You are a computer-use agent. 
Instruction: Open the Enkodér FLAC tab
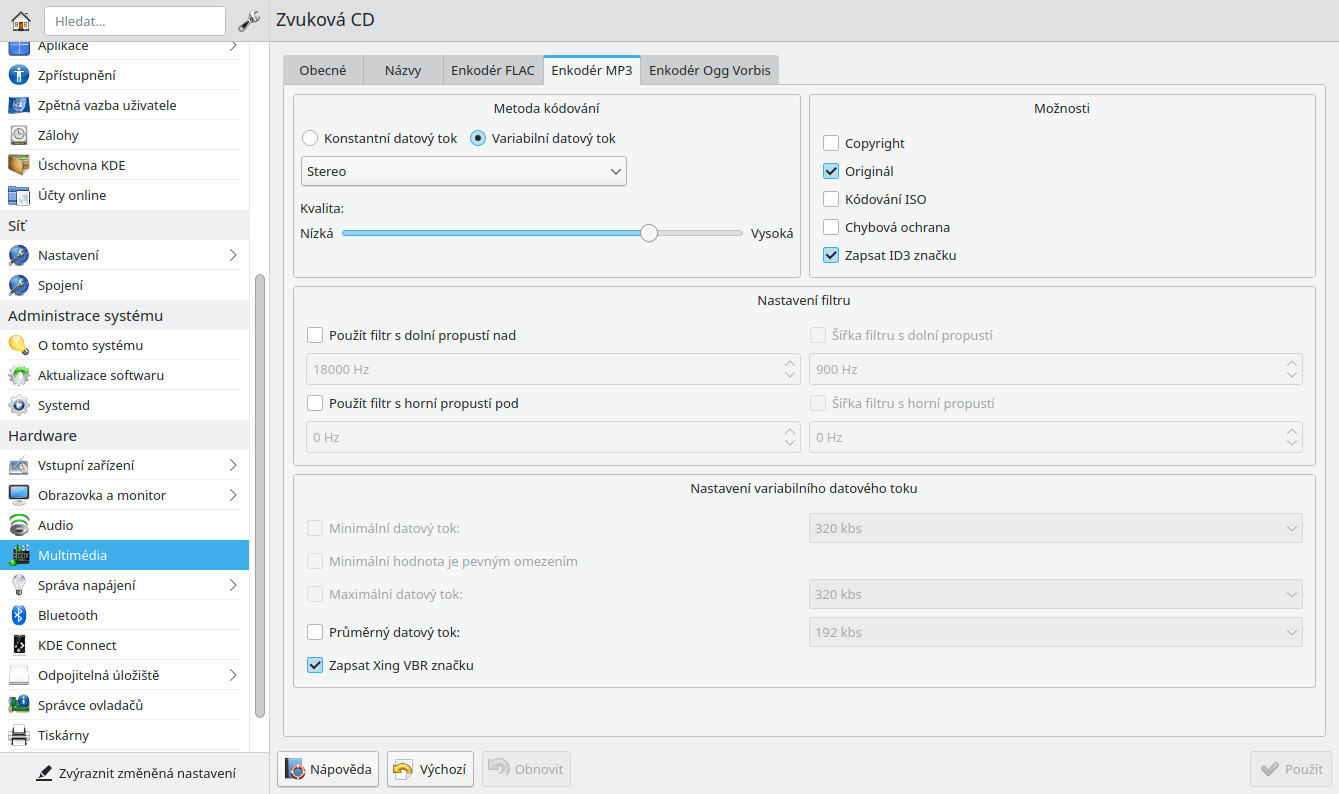pyautogui.click(x=493, y=70)
